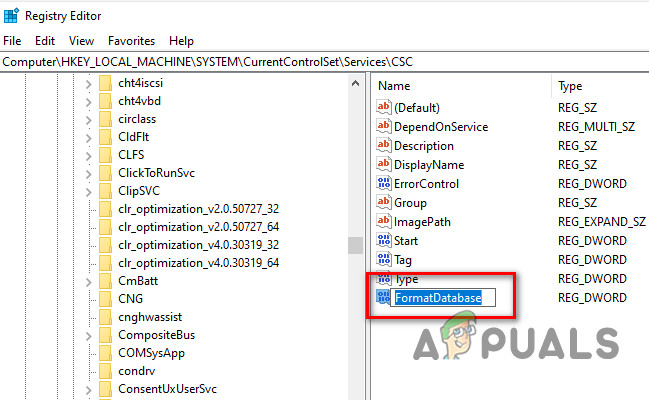
Task: Click REG_DWORD type of FormatDatabase row
Action: click(592, 298)
